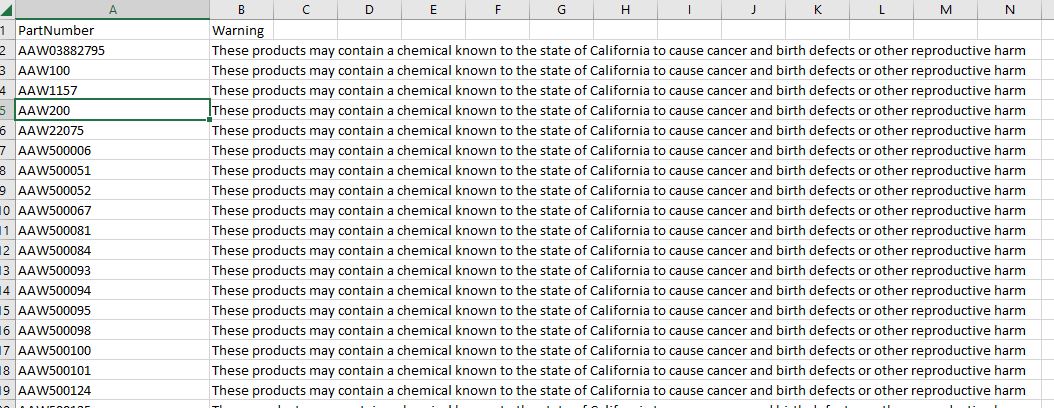The image size is (1054, 408).
Task: Click the PartNumber header cell
Action: point(112,30)
